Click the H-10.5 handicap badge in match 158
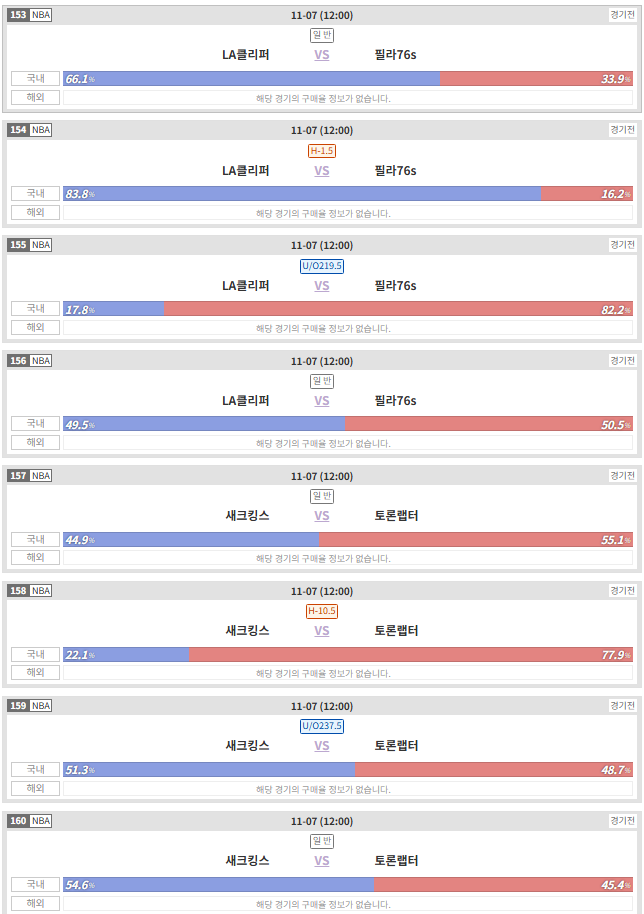The image size is (644, 914). [x=322, y=611]
